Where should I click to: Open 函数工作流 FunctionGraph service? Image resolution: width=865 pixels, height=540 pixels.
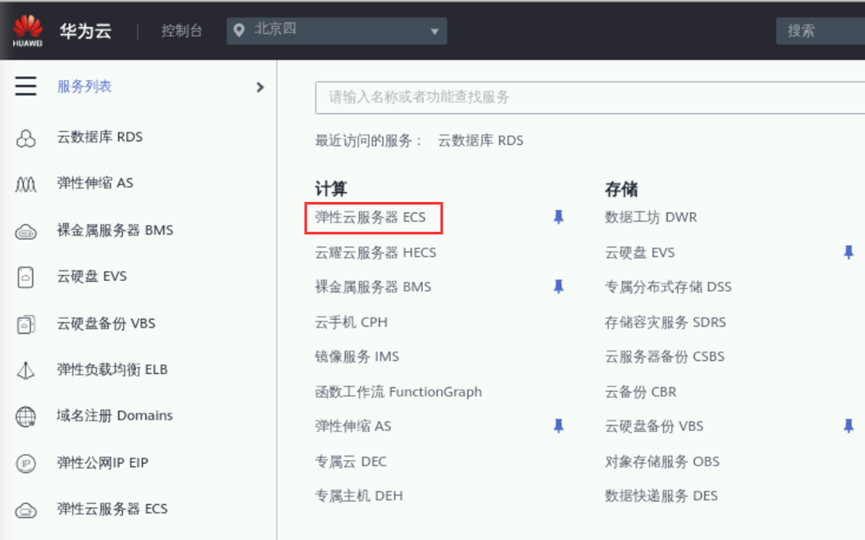(398, 392)
